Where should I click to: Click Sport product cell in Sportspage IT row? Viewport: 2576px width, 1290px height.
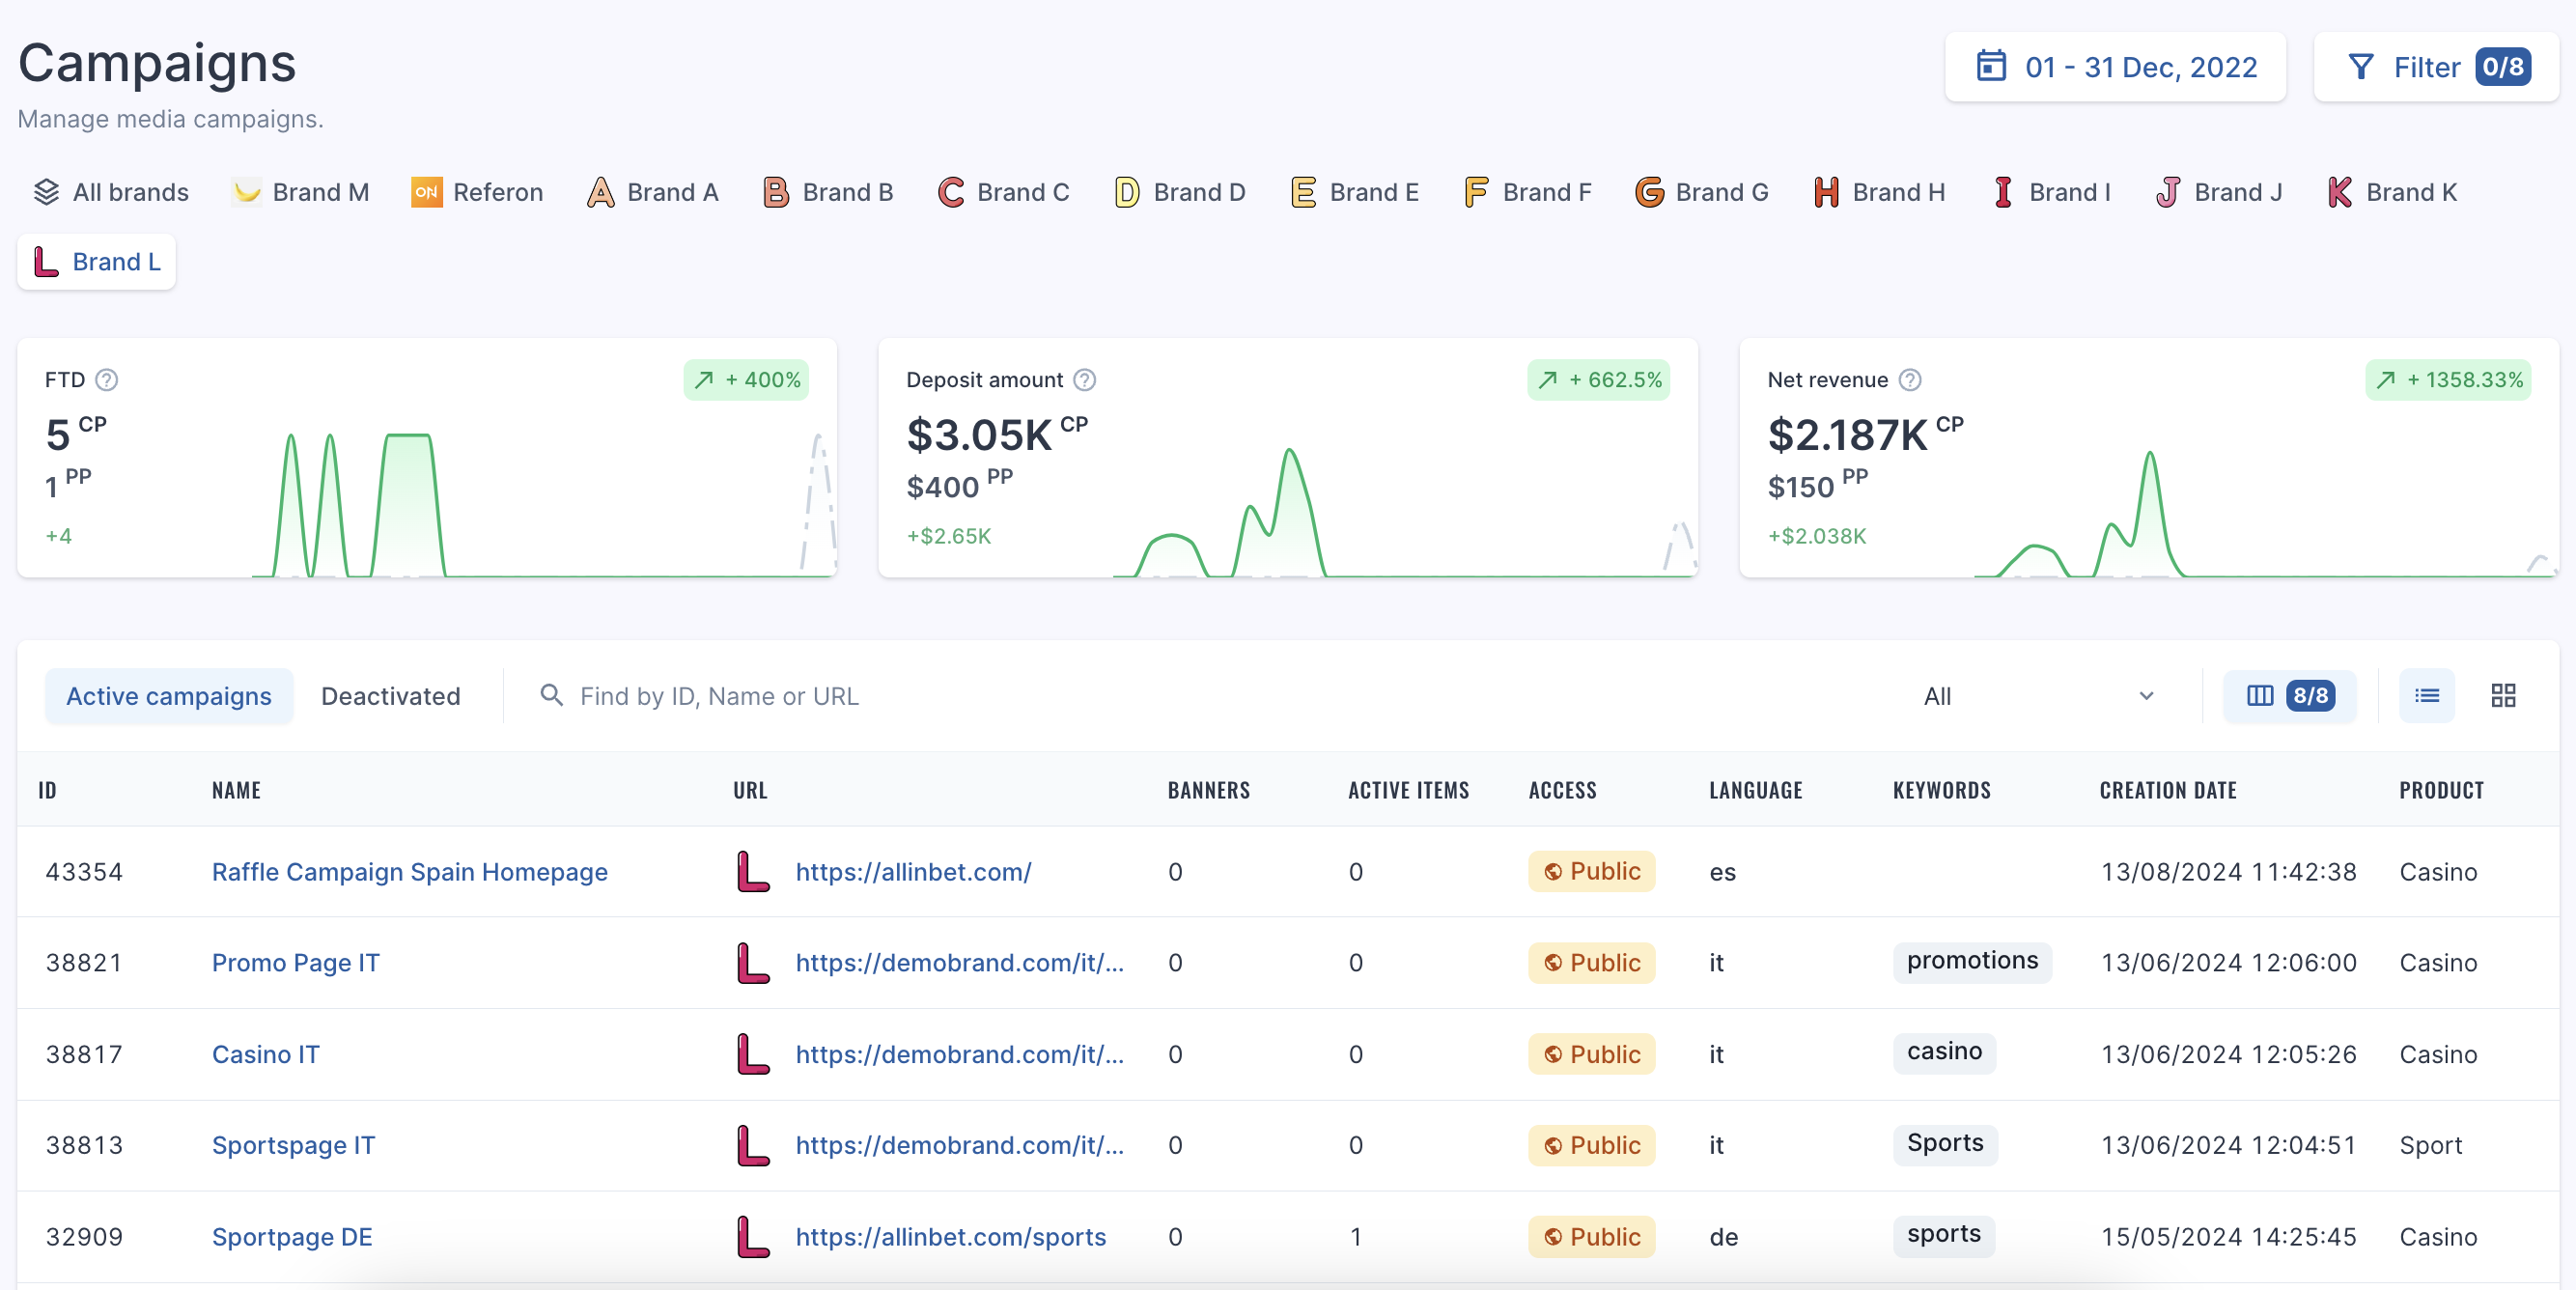2431,1146
